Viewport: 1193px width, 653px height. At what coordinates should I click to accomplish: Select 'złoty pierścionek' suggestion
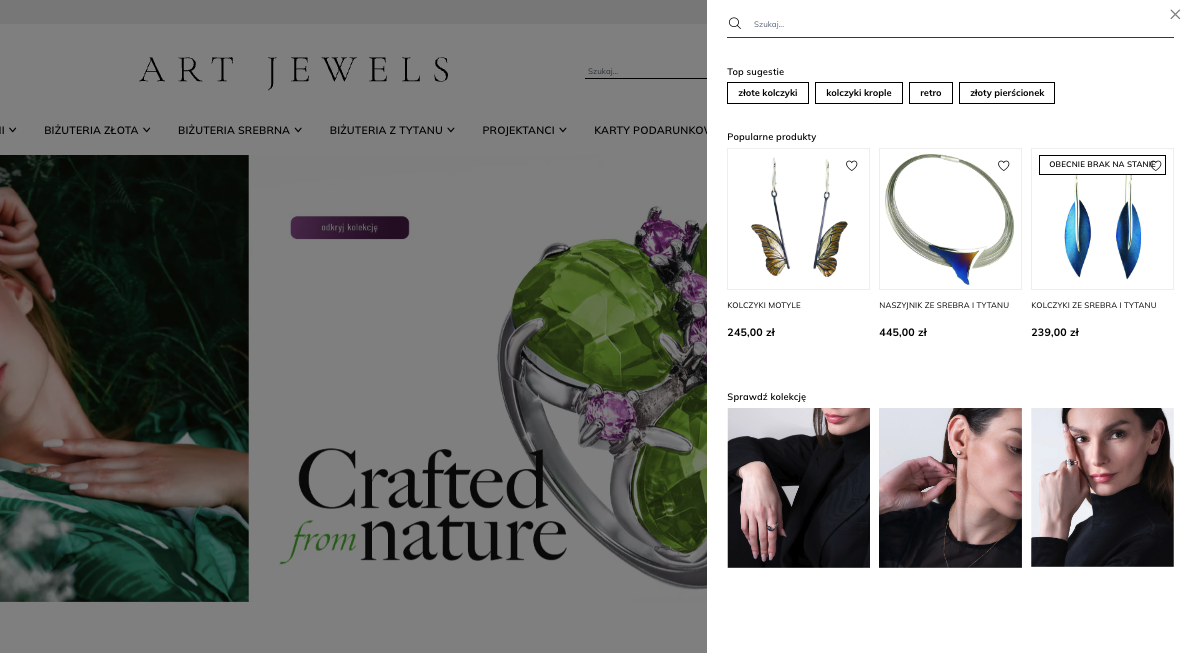pyautogui.click(x=1007, y=93)
